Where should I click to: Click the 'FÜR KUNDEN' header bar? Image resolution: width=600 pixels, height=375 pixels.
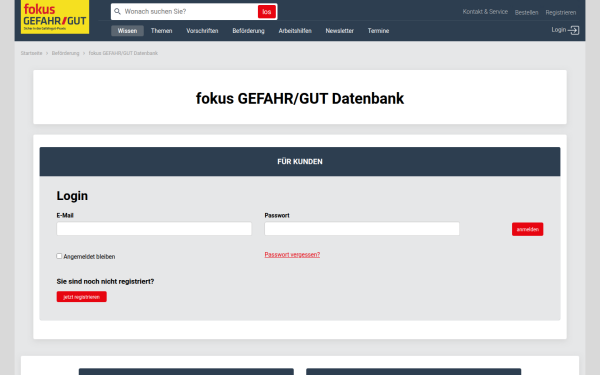(300, 161)
